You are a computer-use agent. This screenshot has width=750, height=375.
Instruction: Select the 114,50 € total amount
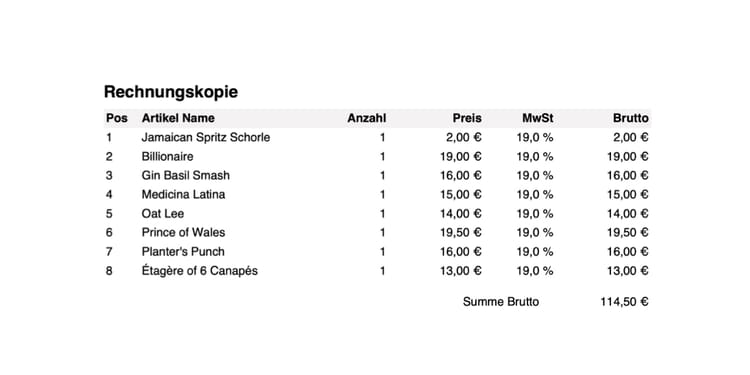[625, 302]
